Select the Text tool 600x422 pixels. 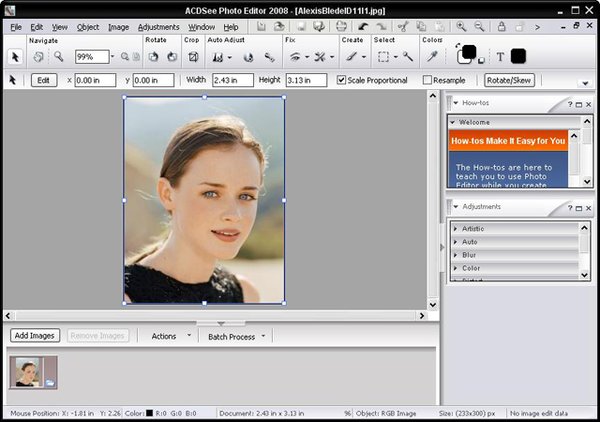pos(500,57)
